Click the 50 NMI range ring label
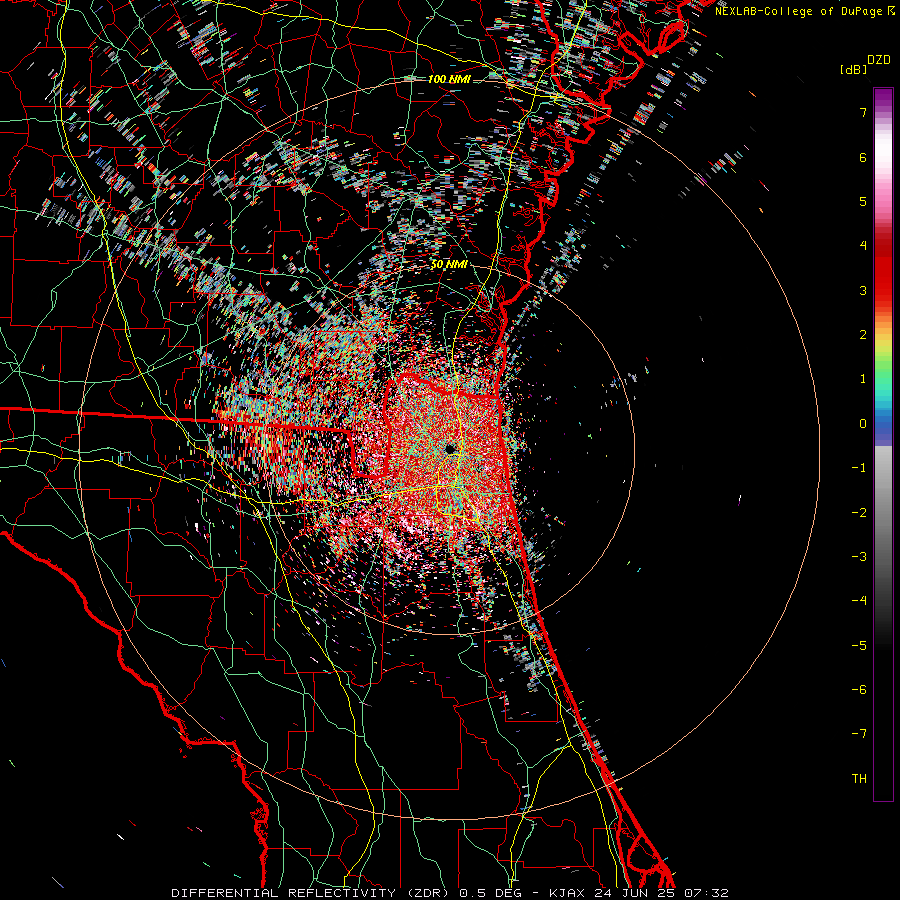The image size is (900, 900). pyautogui.click(x=449, y=265)
